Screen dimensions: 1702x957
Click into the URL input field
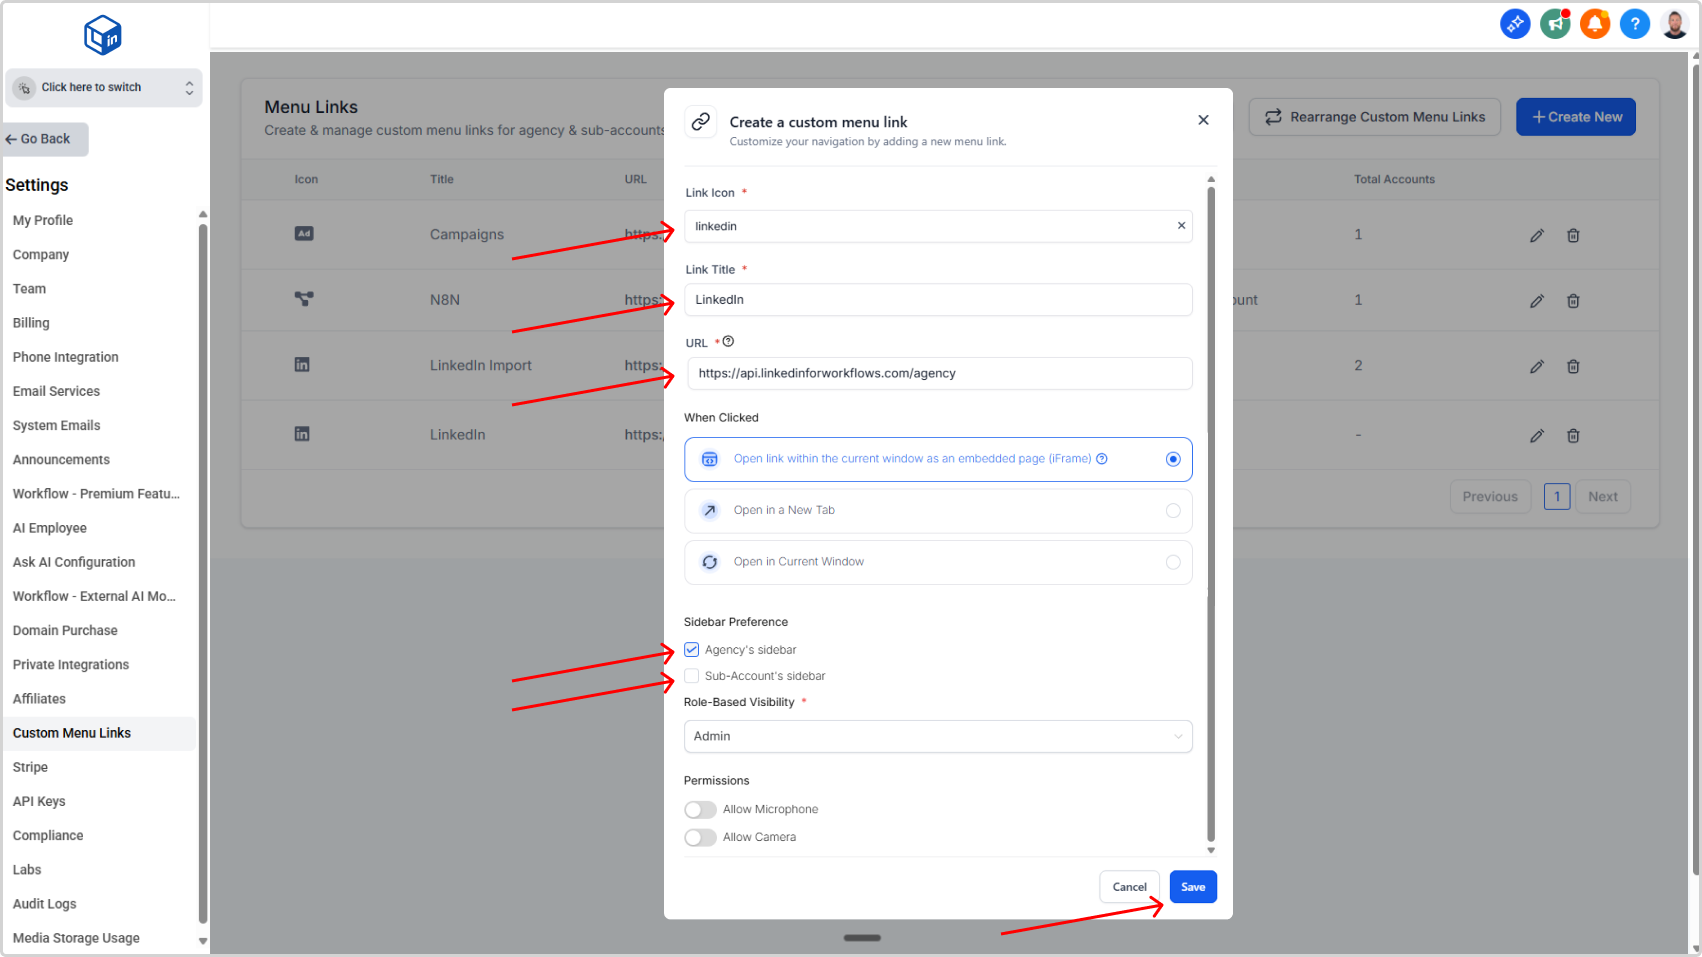pyautogui.click(x=938, y=374)
